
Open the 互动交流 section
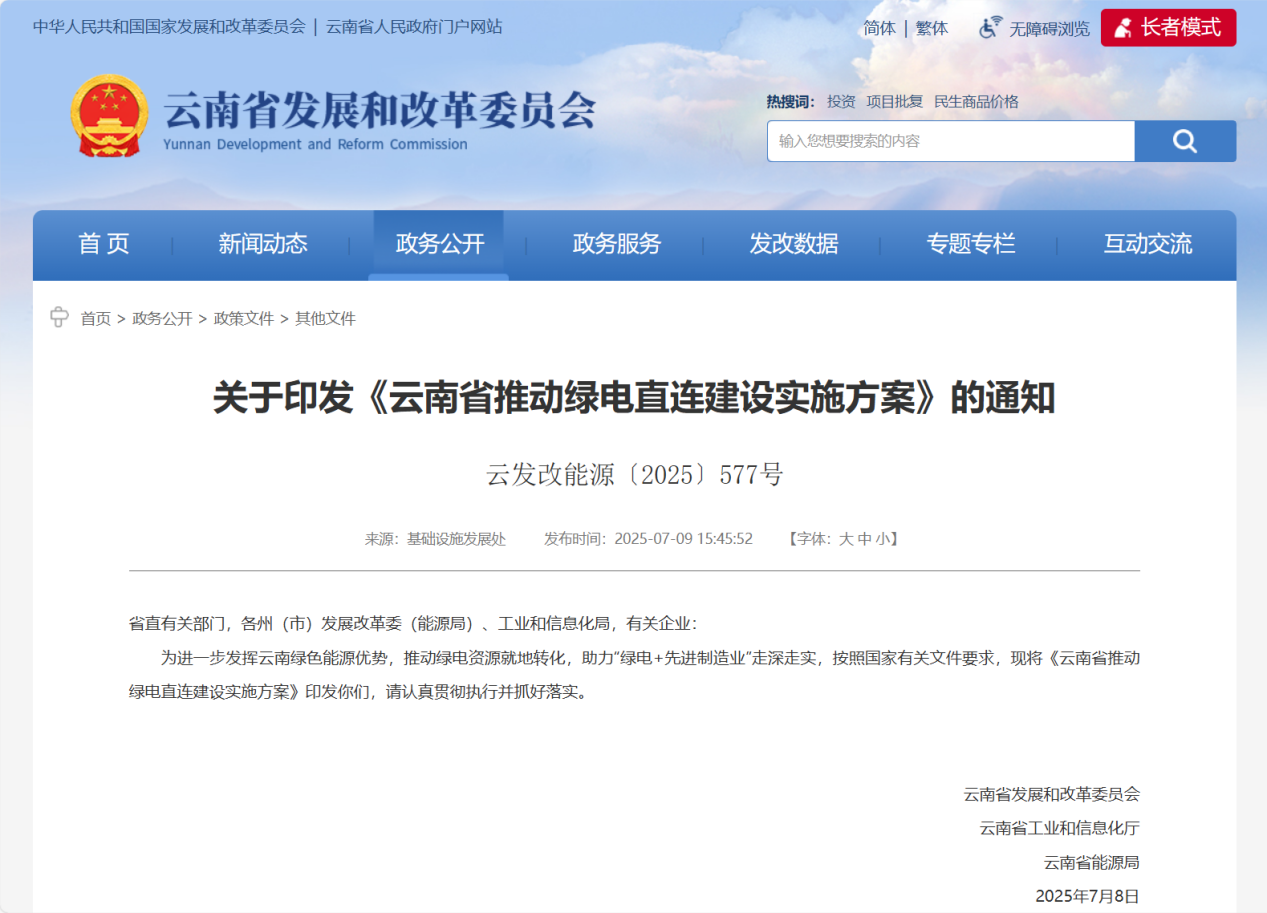[1146, 244]
